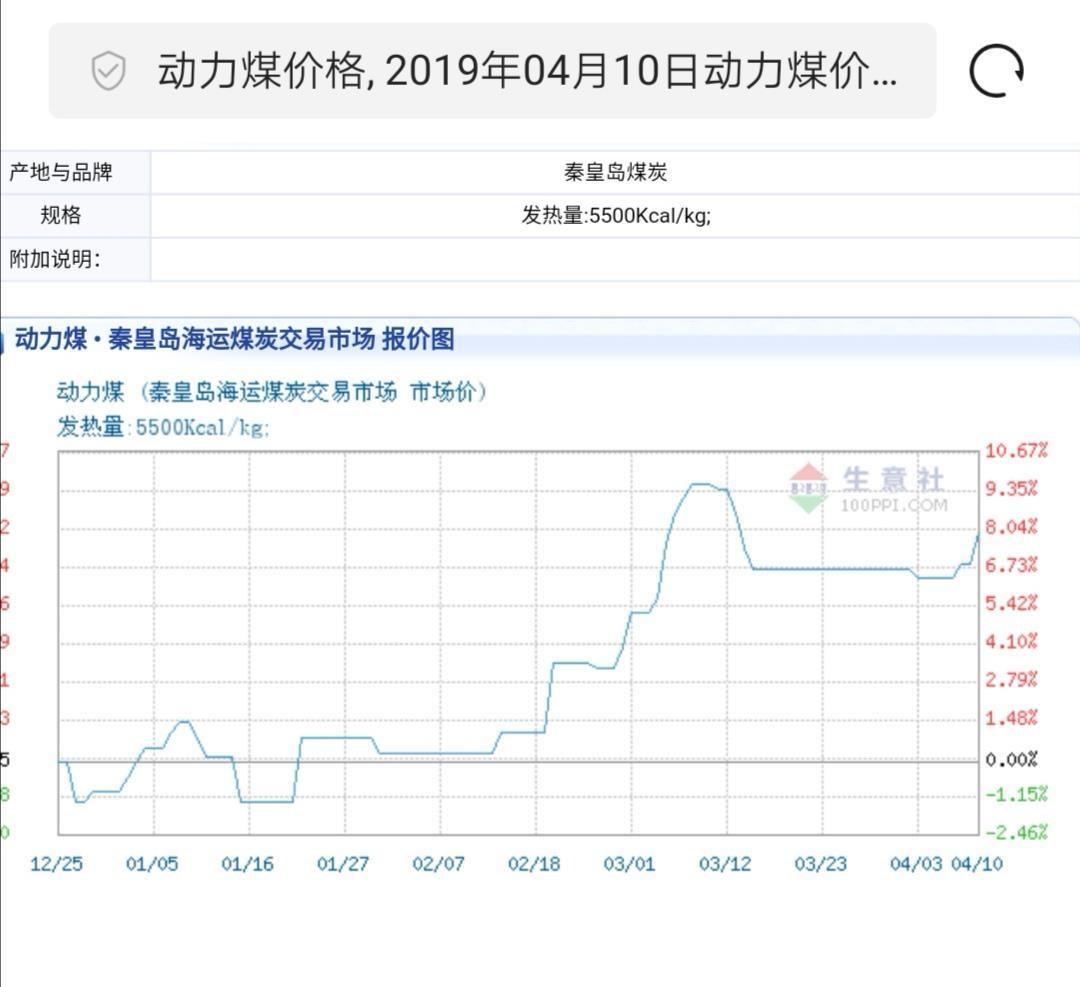Tap the 03/23 date label

click(x=820, y=864)
